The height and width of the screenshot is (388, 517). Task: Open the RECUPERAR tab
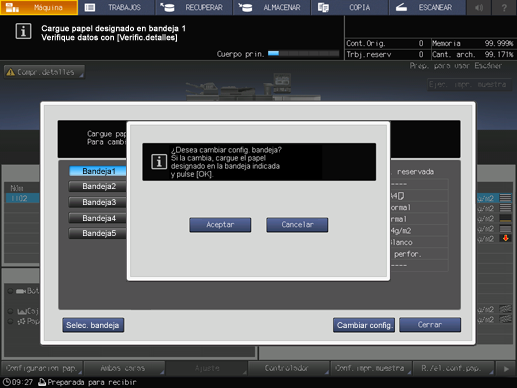pyautogui.click(x=194, y=7)
